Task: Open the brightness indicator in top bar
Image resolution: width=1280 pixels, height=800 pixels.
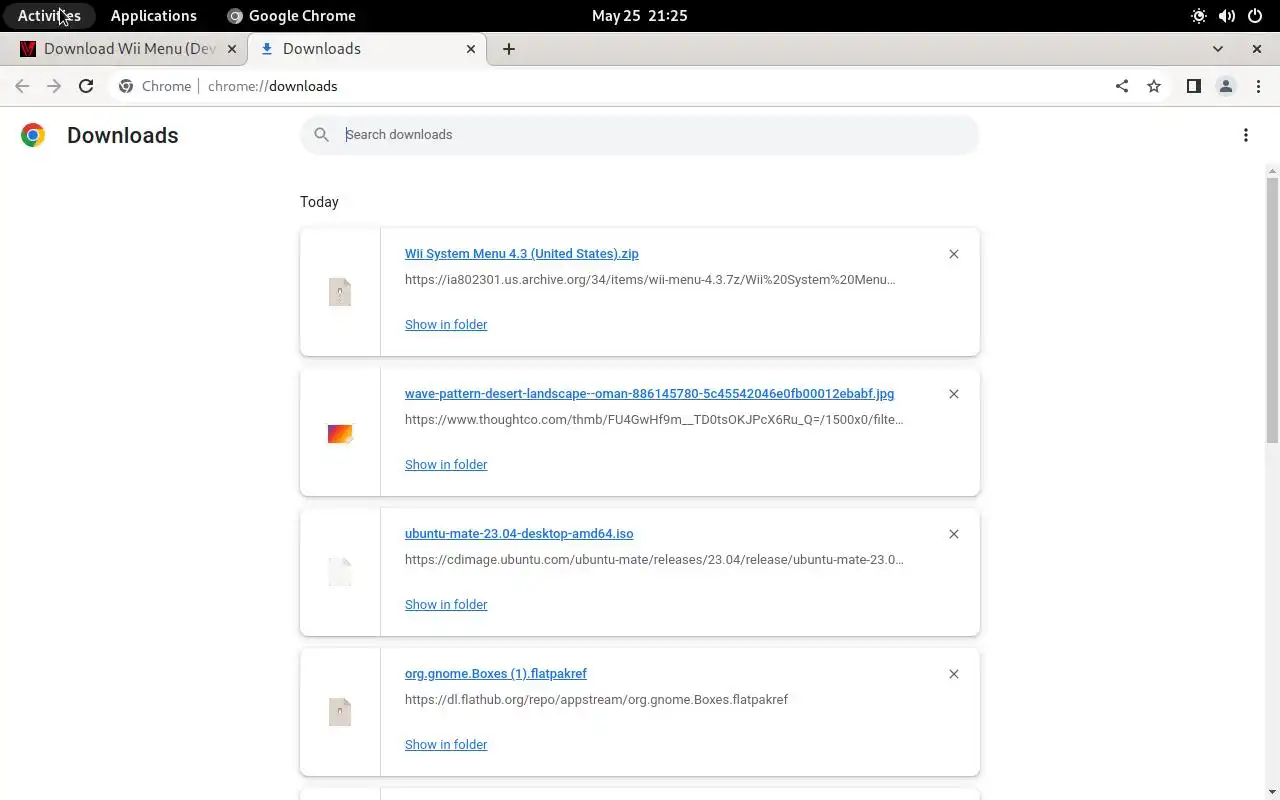Action: [x=1199, y=16]
